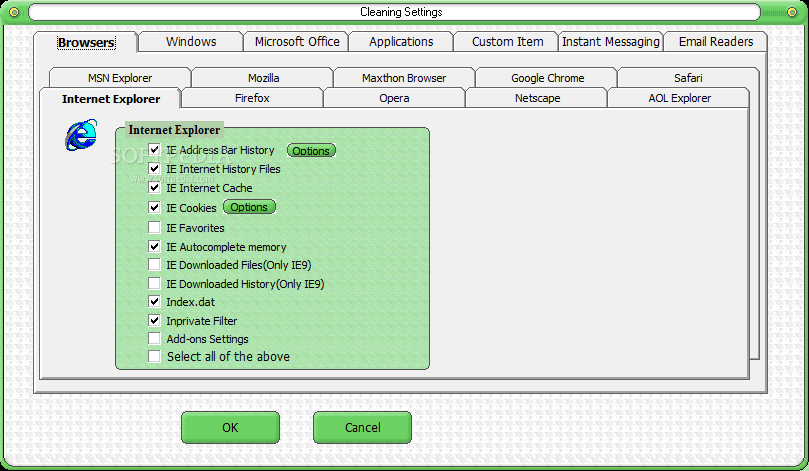809x471 pixels.
Task: Click the Internet Explorer logo icon
Action: coord(81,135)
